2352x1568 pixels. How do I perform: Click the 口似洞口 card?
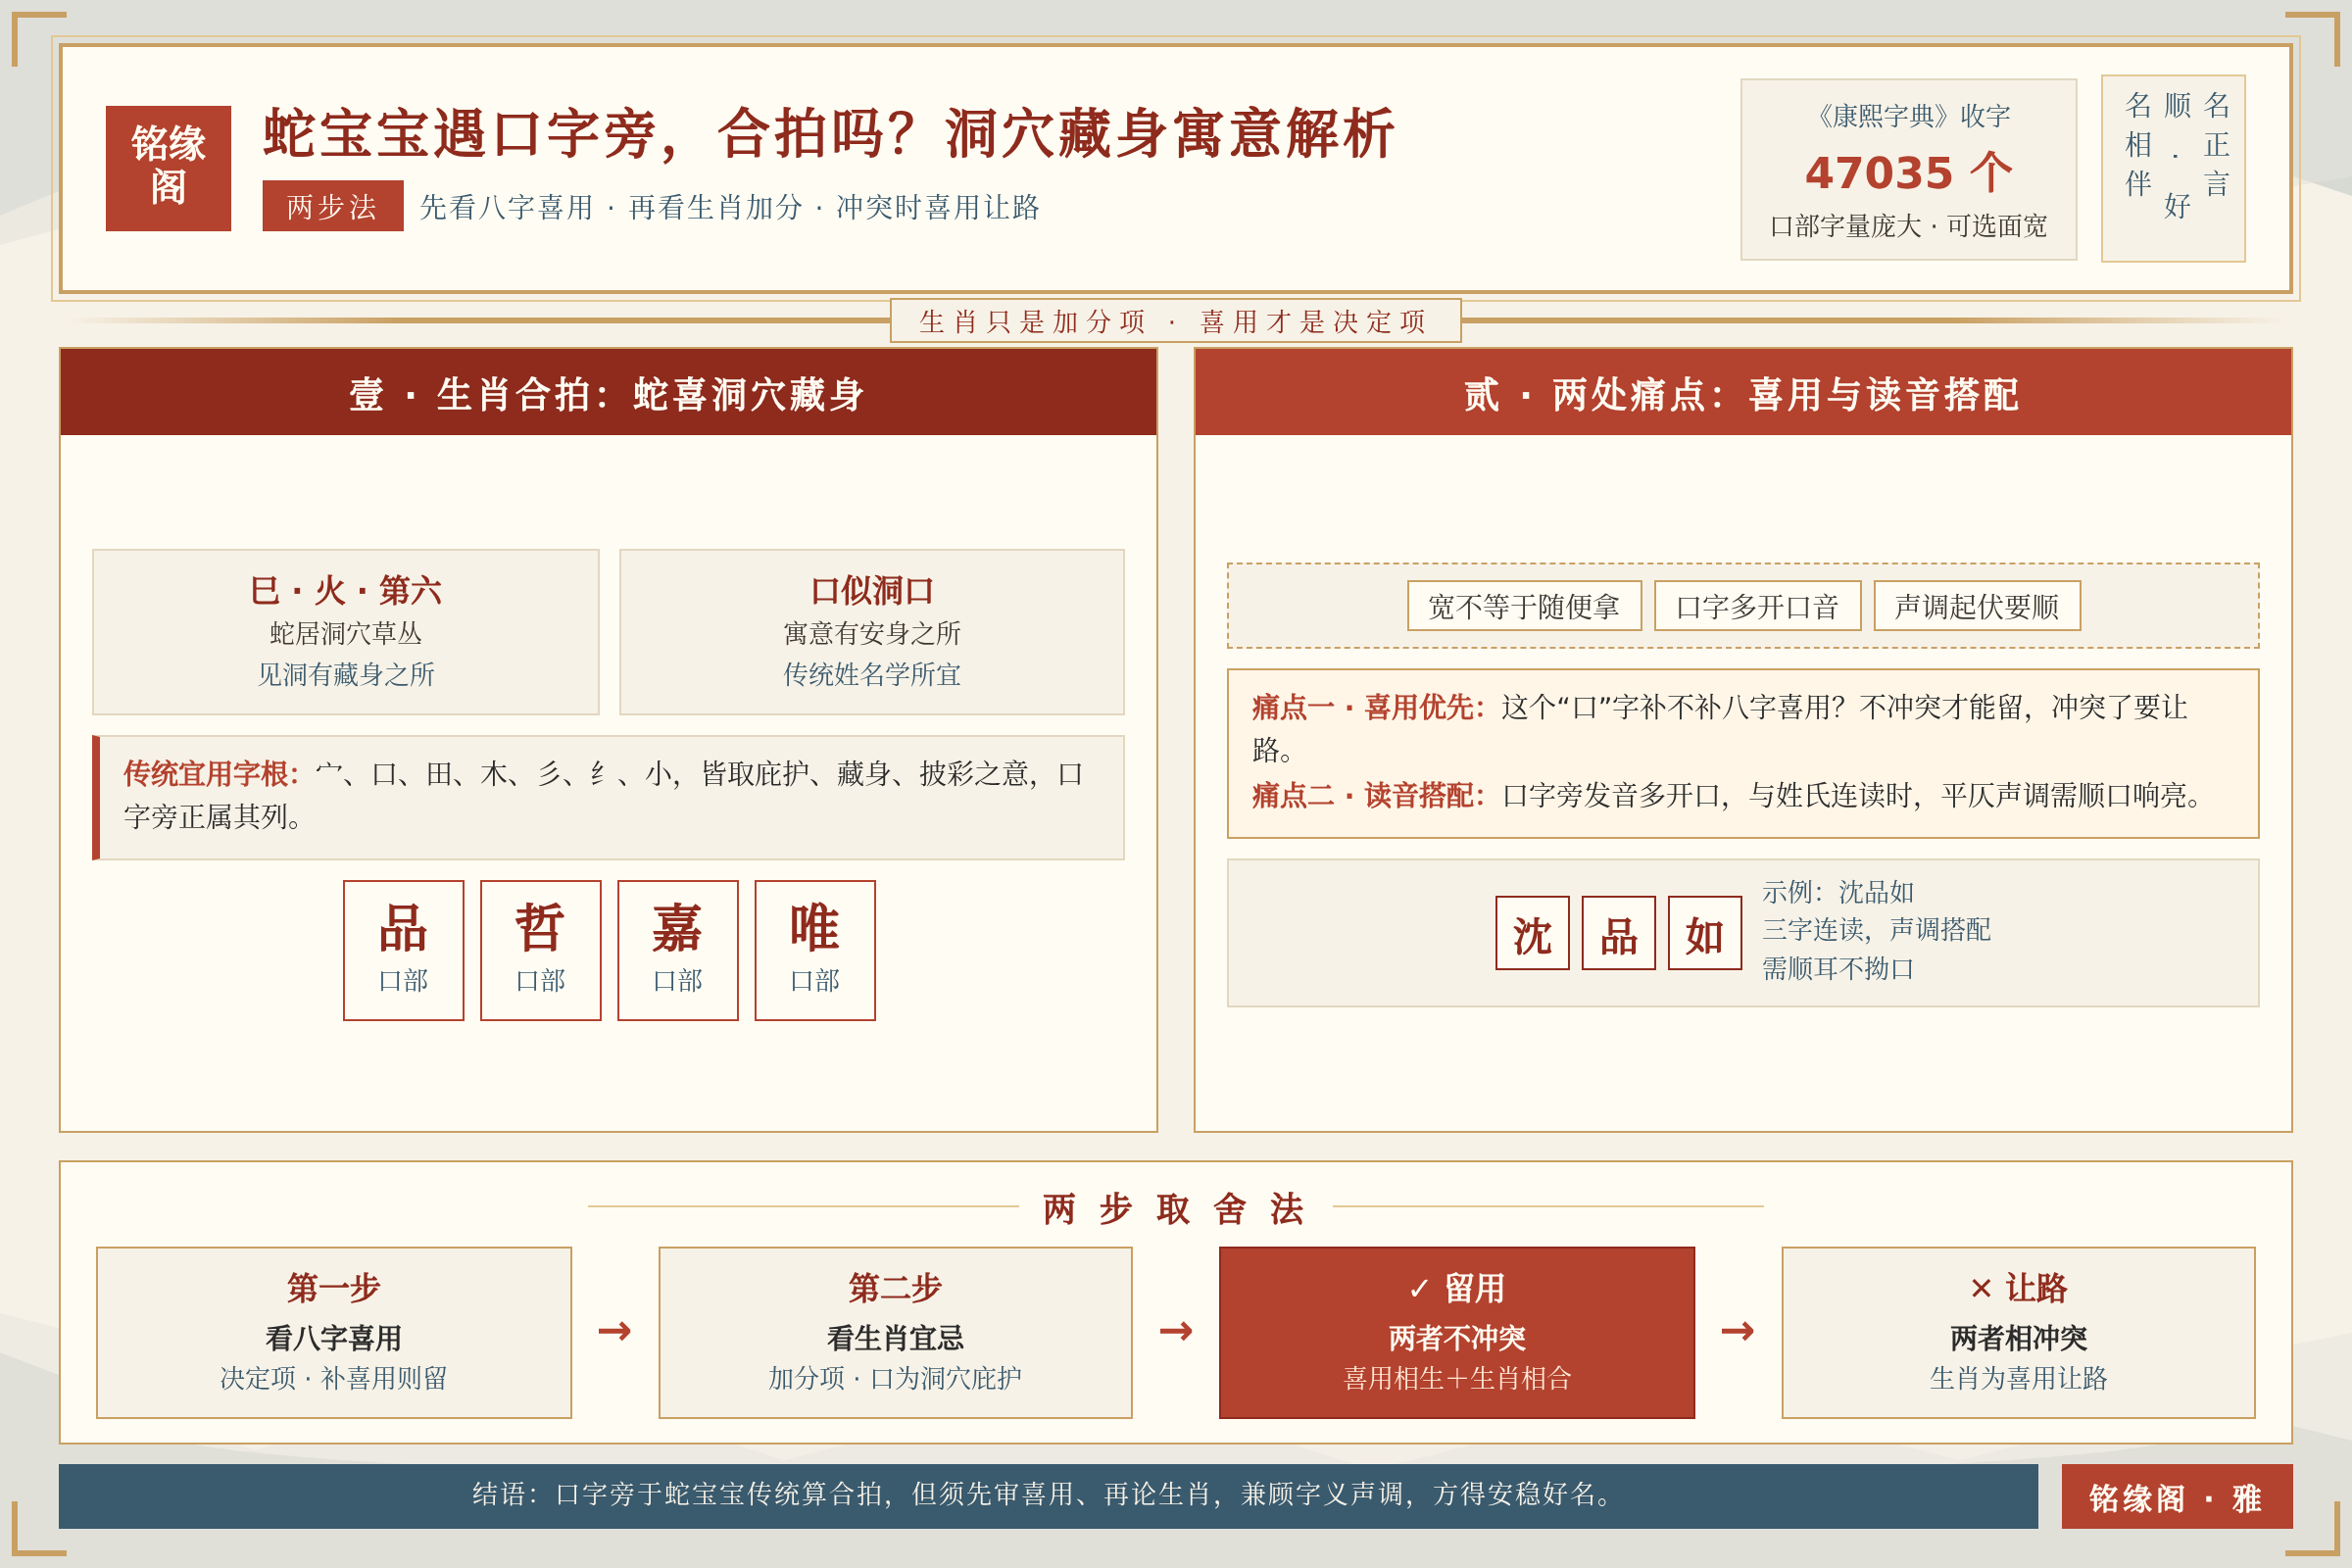coord(872,632)
